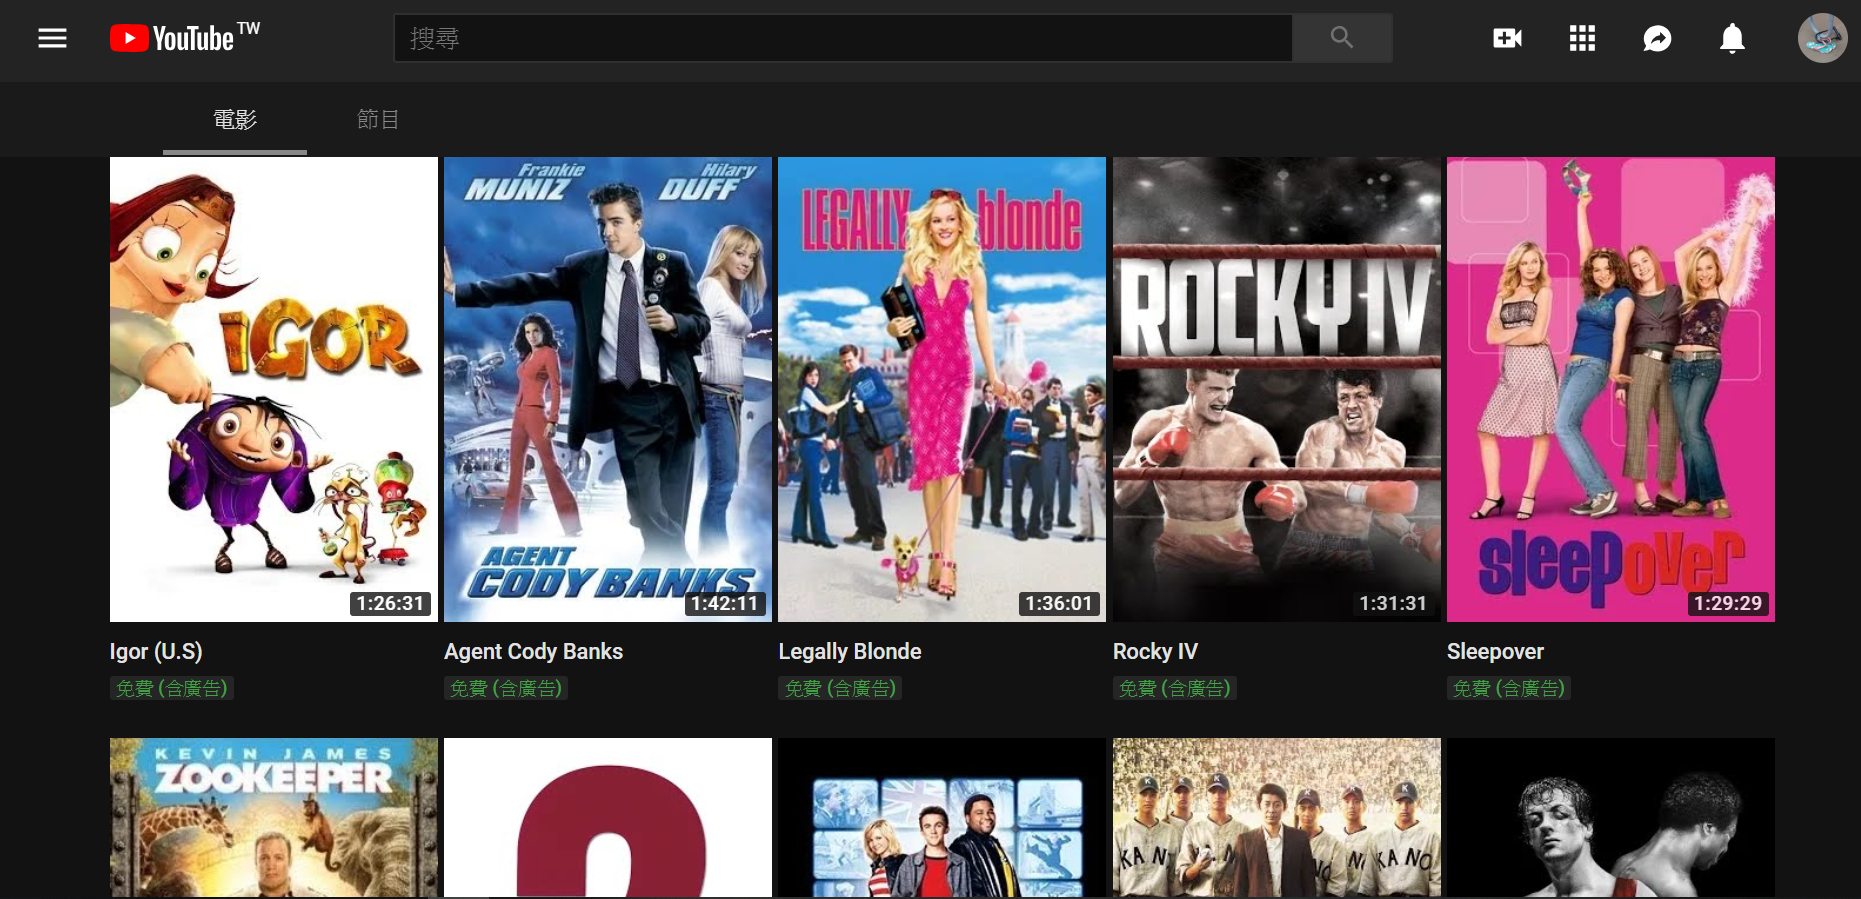This screenshot has height=899, width=1861.
Task: Click the 1:36:01 duration label
Action: (x=1059, y=603)
